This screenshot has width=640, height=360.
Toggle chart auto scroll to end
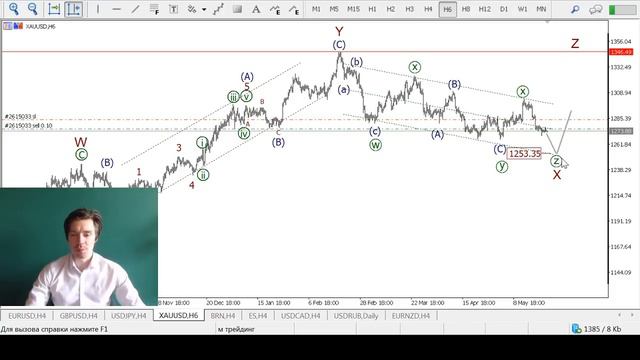54,9
